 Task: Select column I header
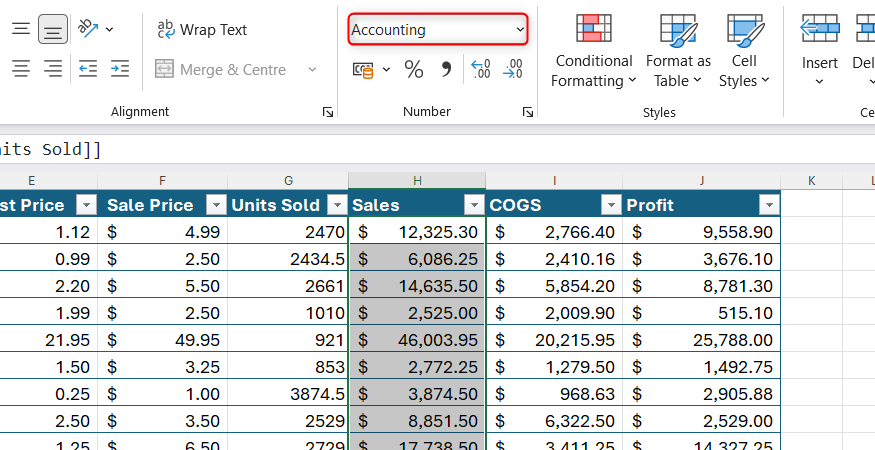554,180
